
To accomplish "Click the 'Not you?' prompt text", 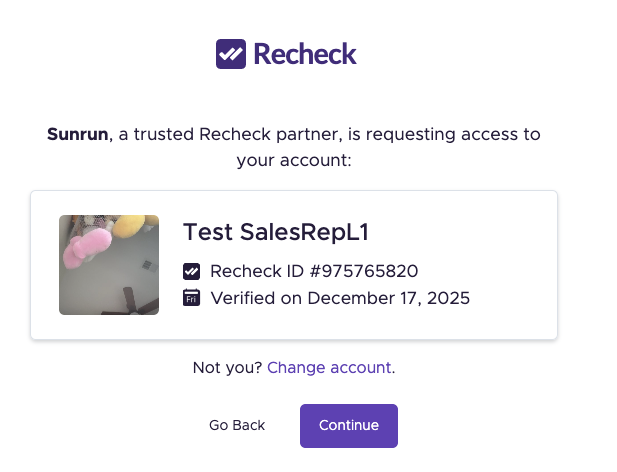I will (227, 368).
